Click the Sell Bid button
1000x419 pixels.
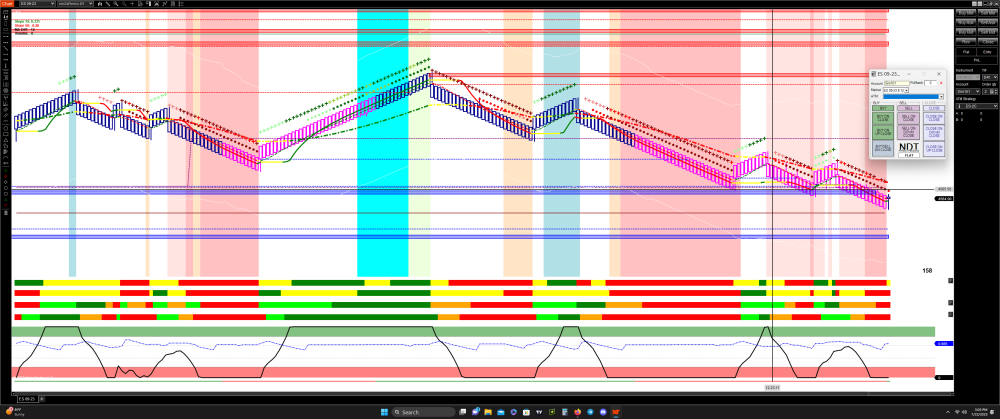coord(988,32)
